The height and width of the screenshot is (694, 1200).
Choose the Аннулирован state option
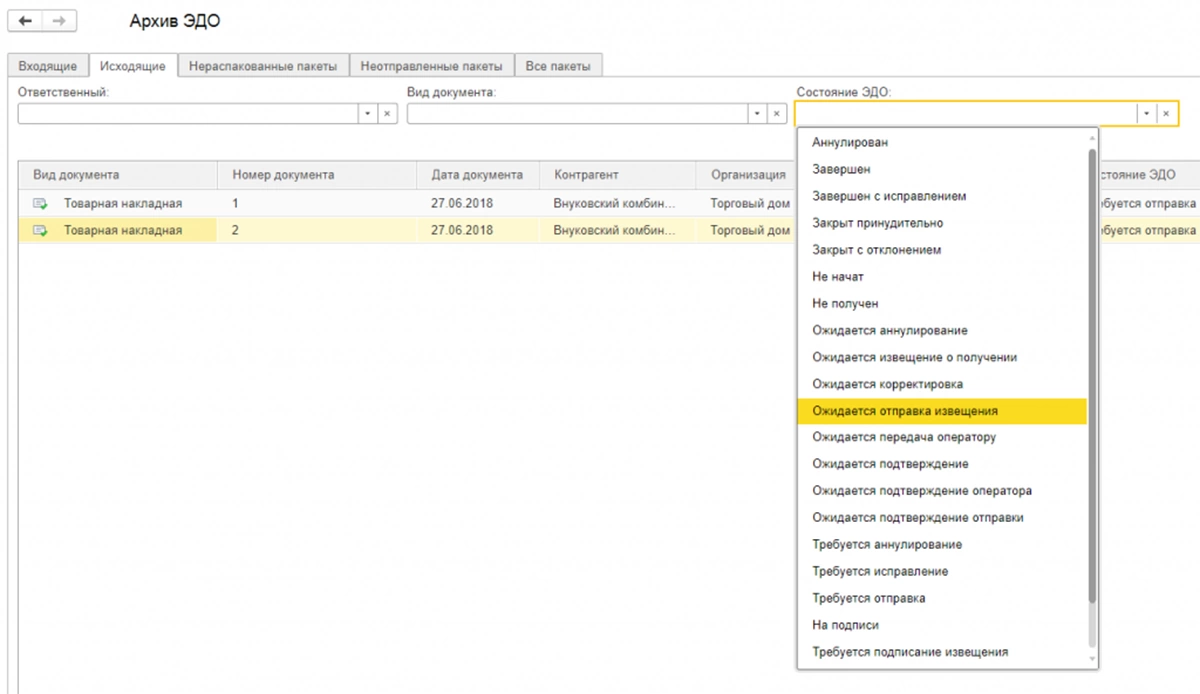850,143
